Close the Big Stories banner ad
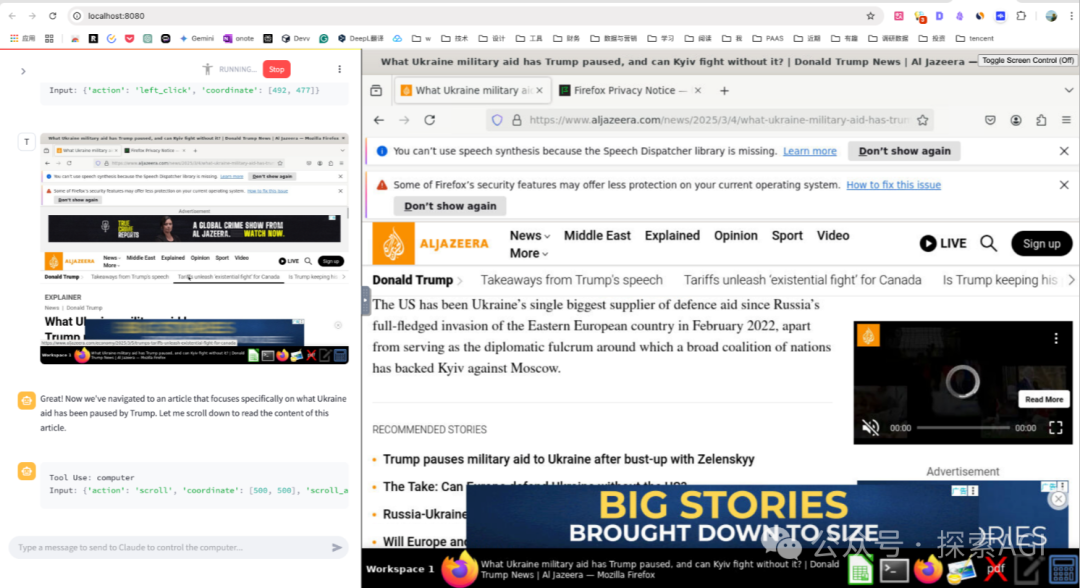 [1058, 498]
